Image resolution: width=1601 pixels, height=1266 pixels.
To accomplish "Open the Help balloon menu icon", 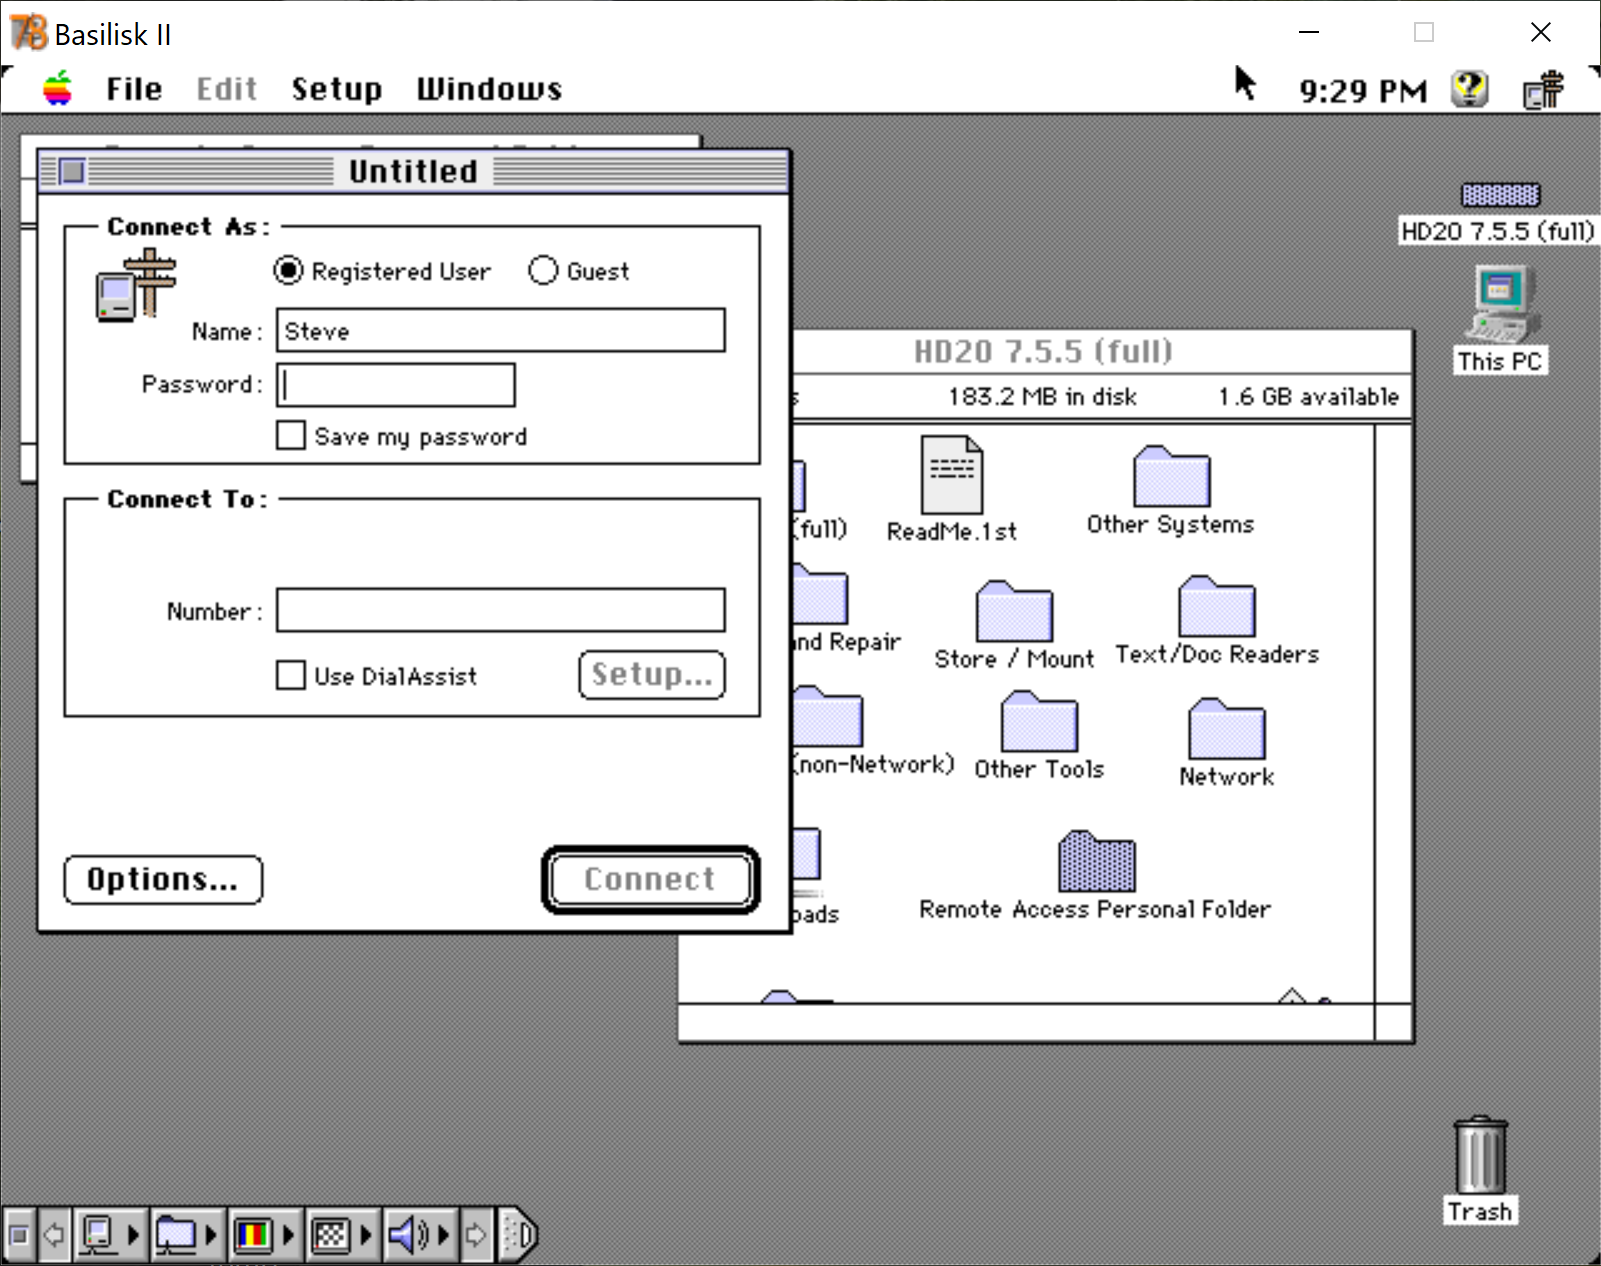I will (1469, 90).
